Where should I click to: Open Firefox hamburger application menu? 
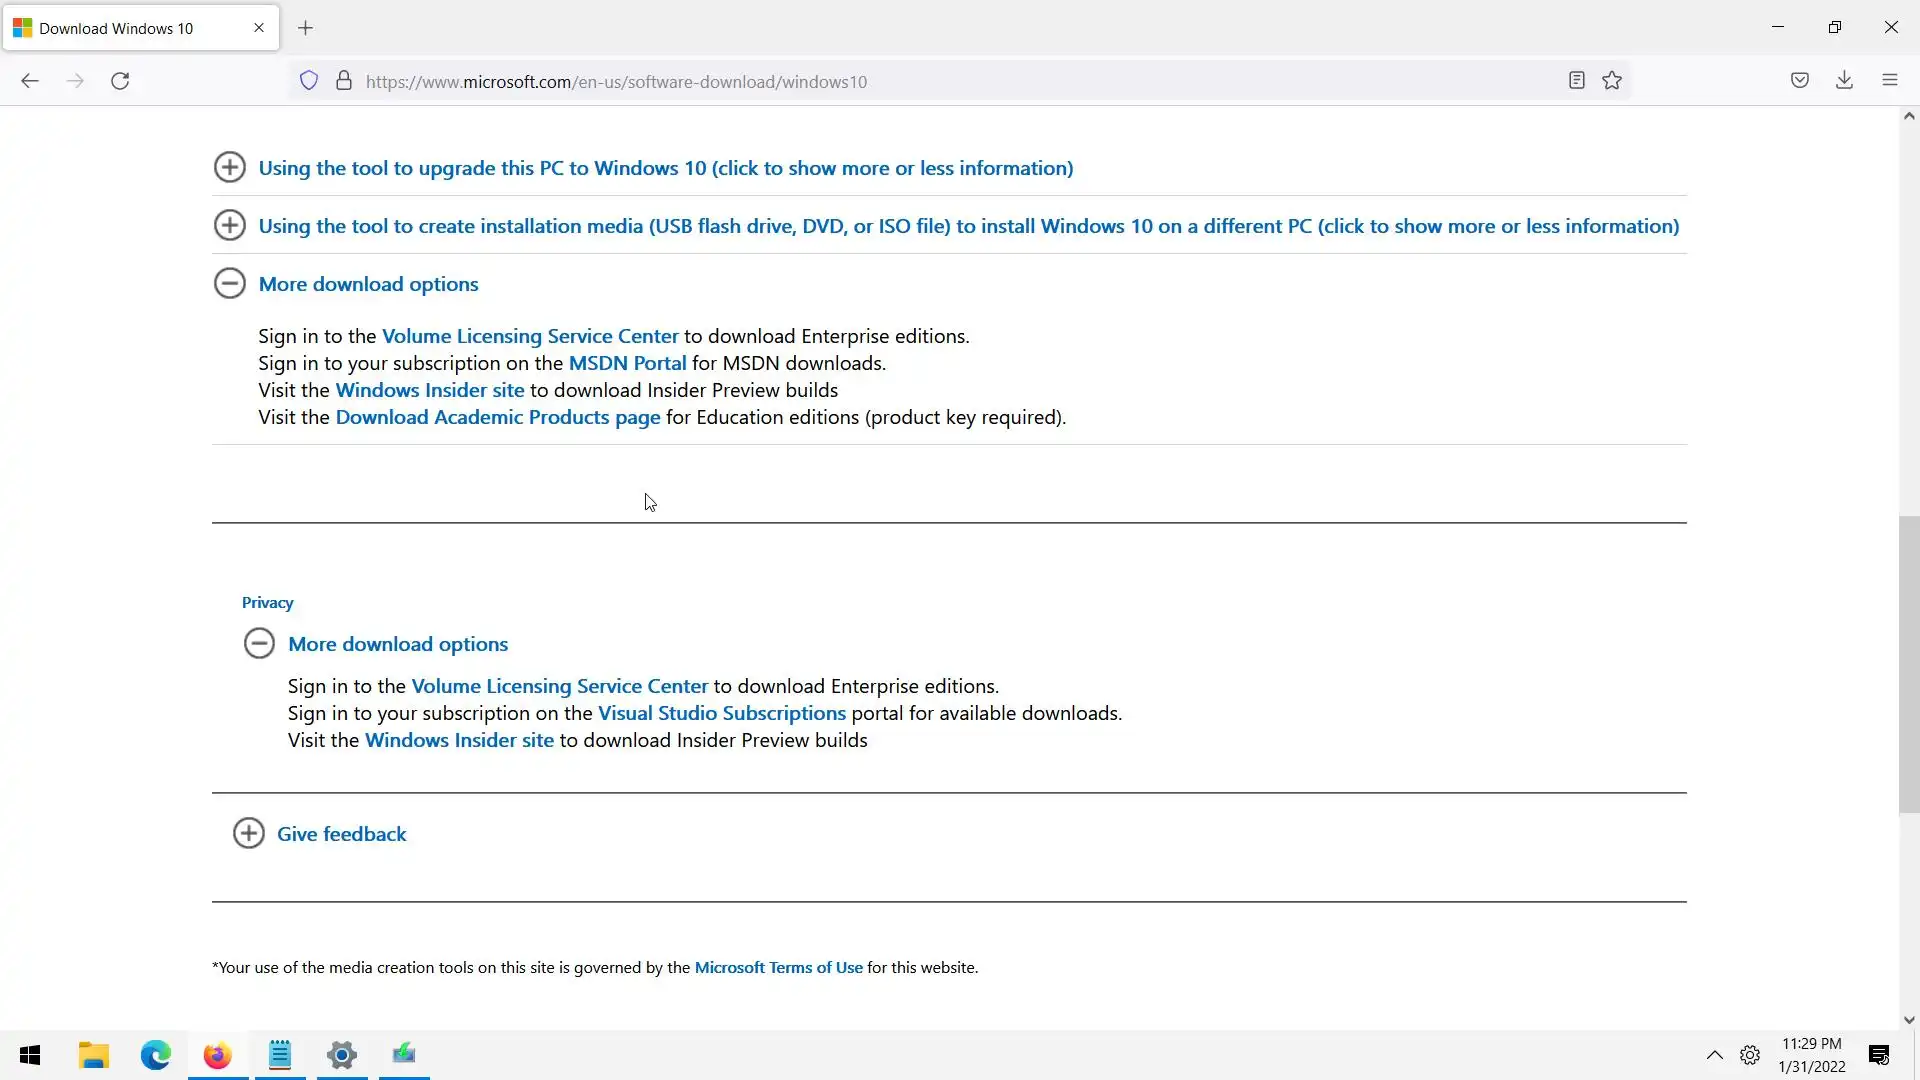1890,81
